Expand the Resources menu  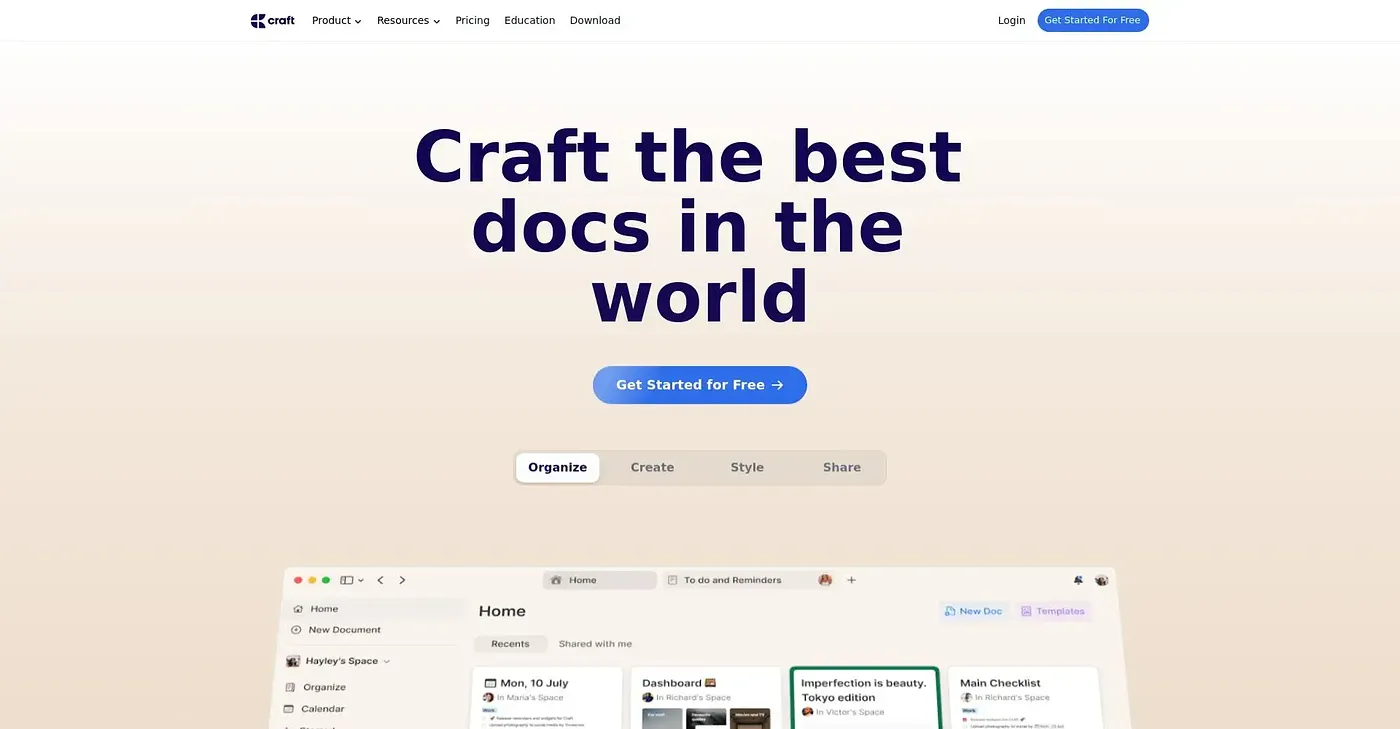408,20
